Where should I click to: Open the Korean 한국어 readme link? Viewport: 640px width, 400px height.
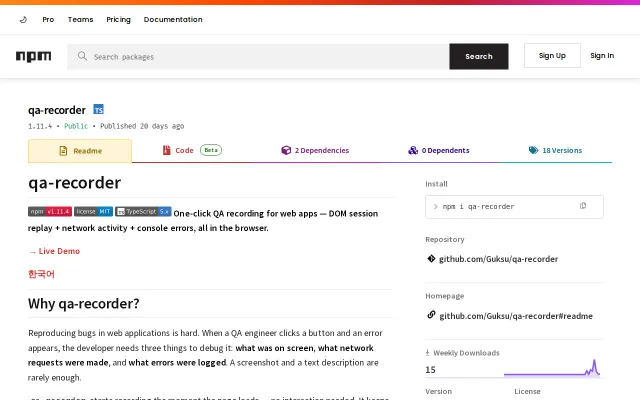41,274
